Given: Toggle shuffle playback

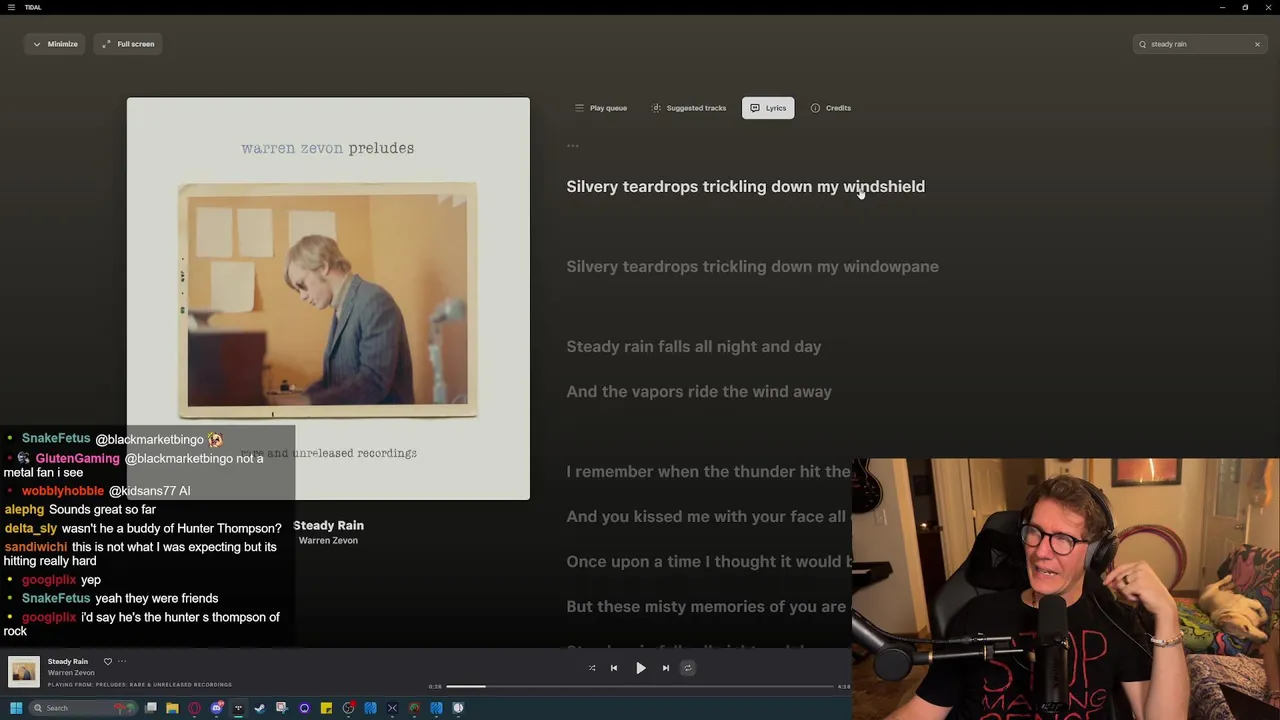Looking at the screenshot, I should (x=592, y=668).
